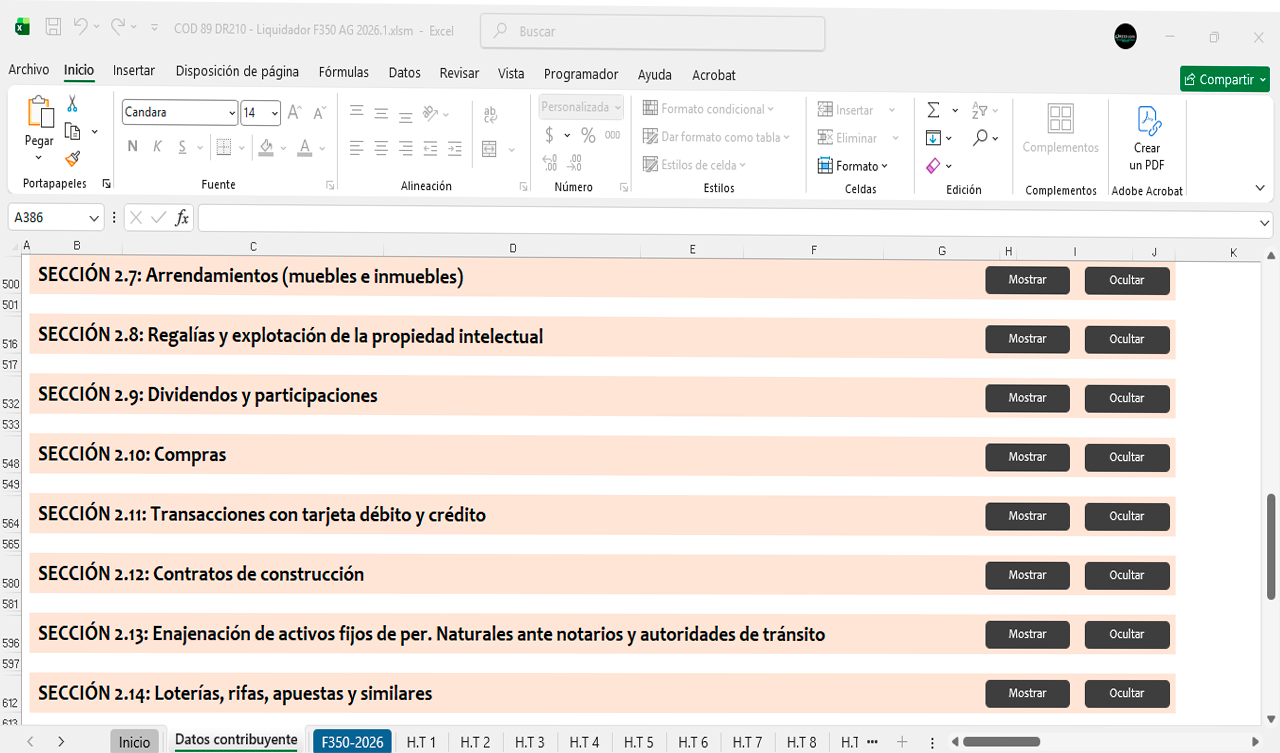The image size is (1280, 753).
Task: Click the Find and Select magnifier icon
Action: (981, 138)
